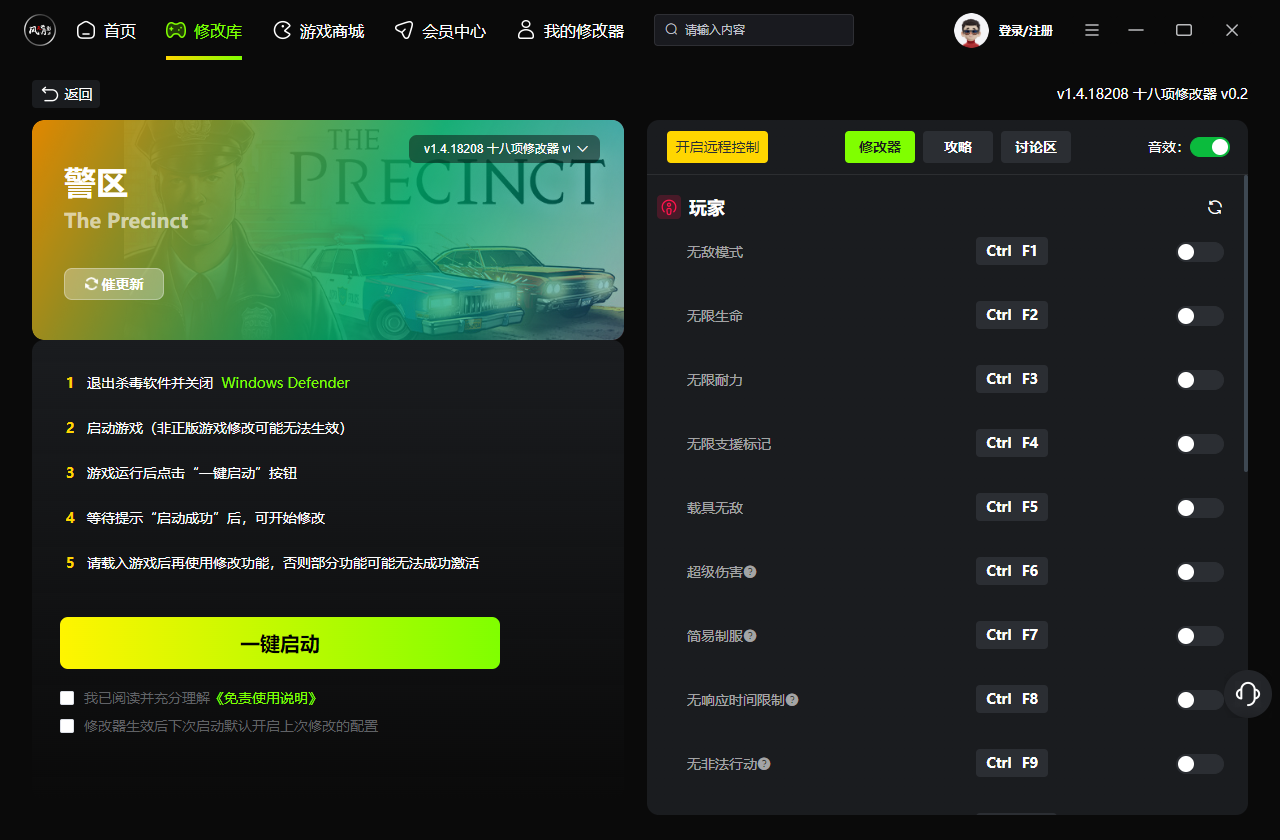1280x840 pixels.
Task: Enable 载具无敌 toggle
Action: (x=1200, y=508)
